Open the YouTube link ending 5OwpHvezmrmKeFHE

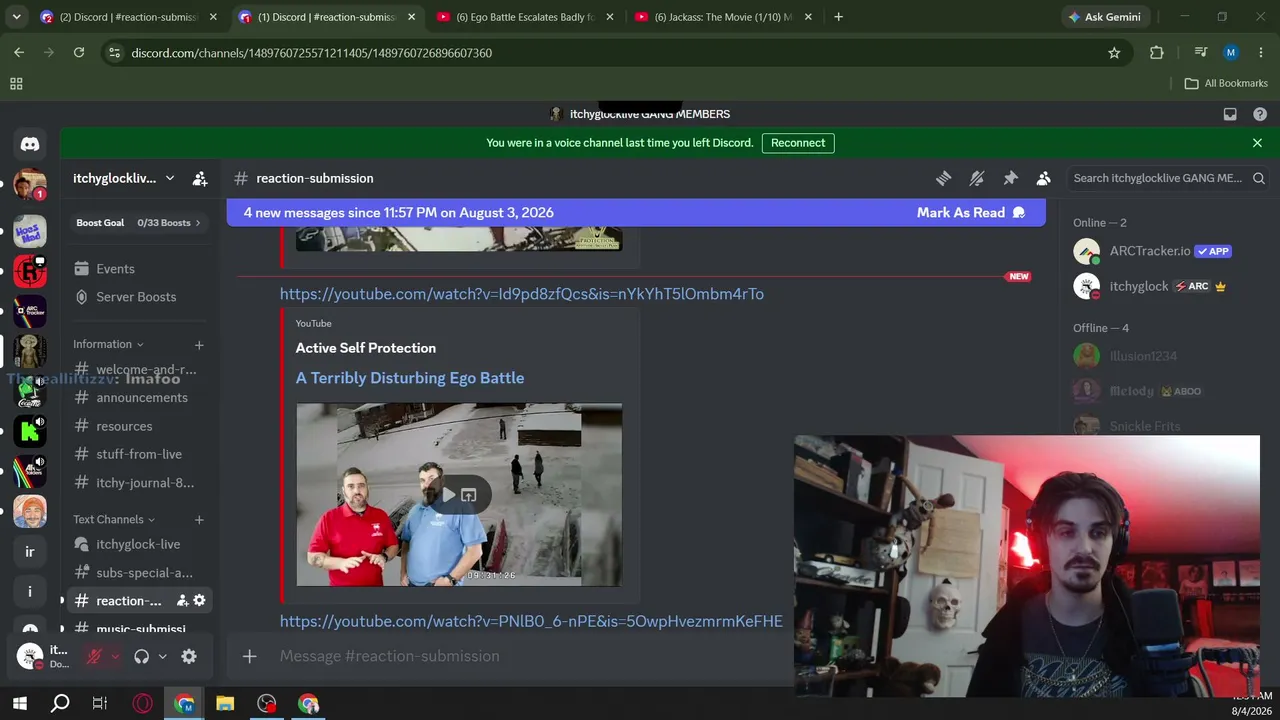(x=531, y=621)
